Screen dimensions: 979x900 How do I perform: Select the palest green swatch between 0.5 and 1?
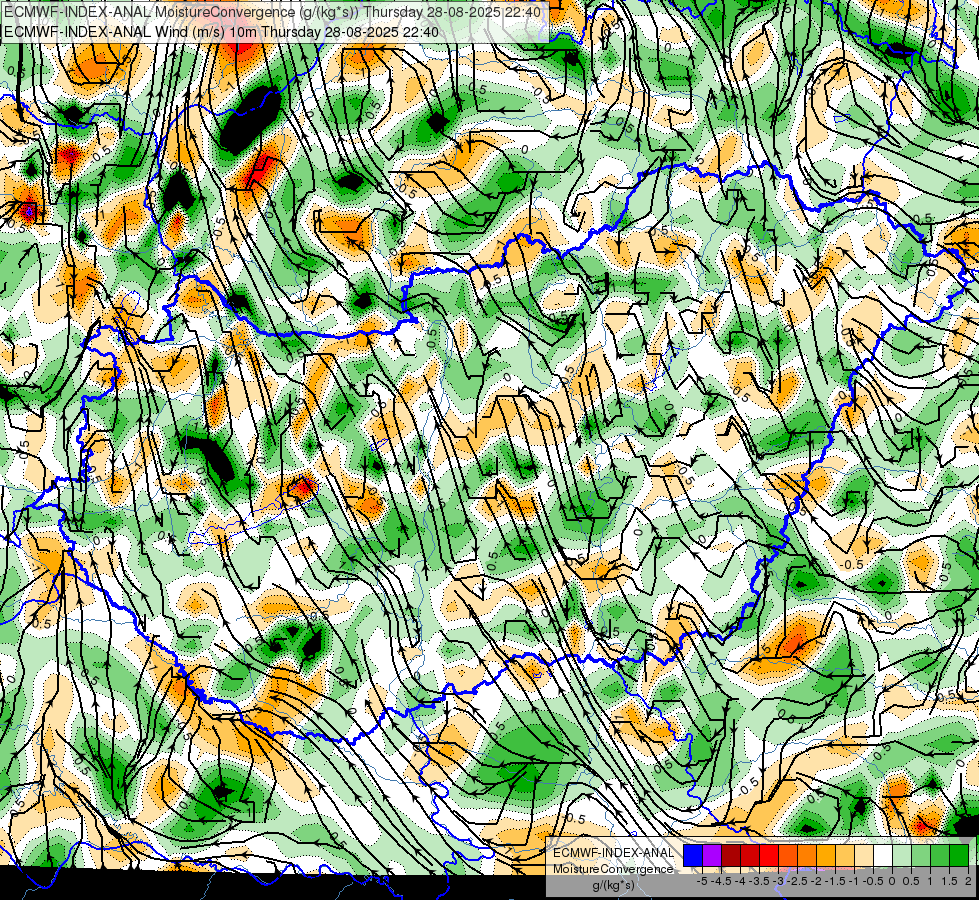click(902, 856)
